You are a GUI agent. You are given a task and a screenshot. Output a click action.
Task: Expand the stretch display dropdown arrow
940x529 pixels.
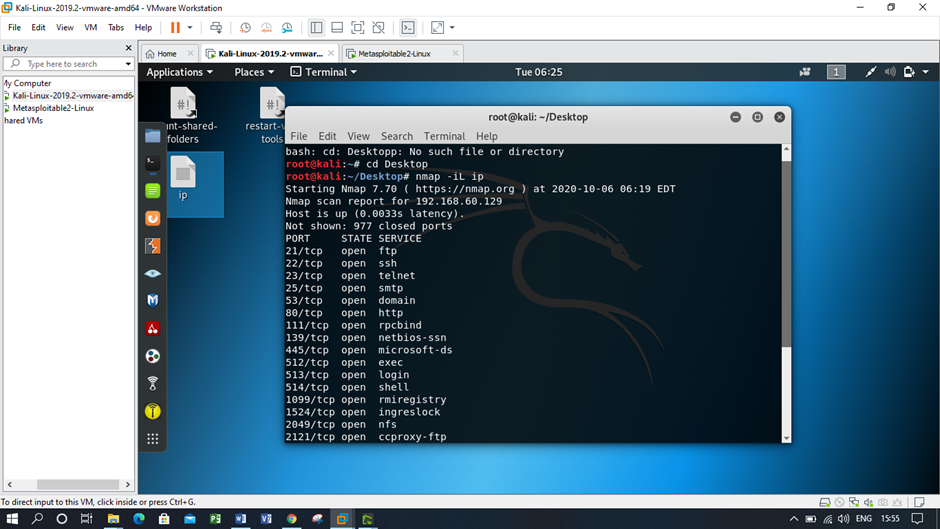click(x=452, y=28)
